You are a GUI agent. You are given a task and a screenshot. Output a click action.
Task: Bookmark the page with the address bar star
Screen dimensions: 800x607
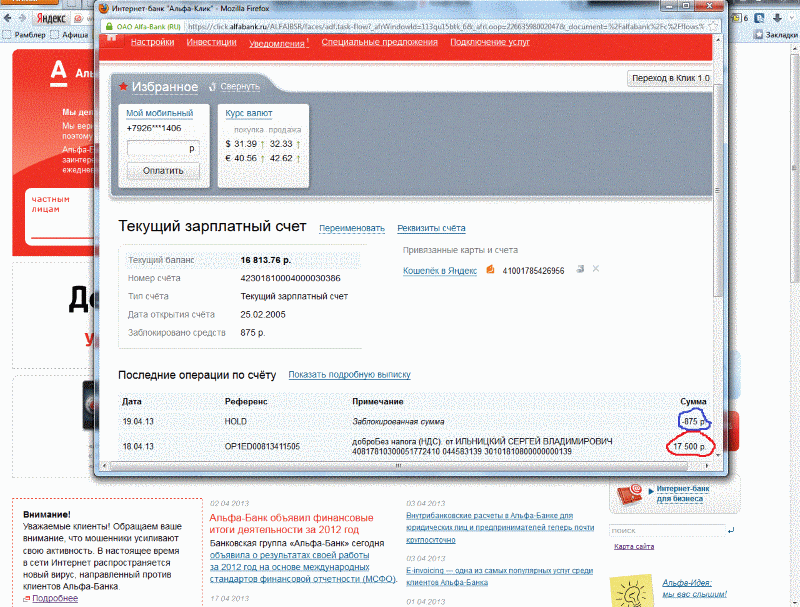point(713,27)
